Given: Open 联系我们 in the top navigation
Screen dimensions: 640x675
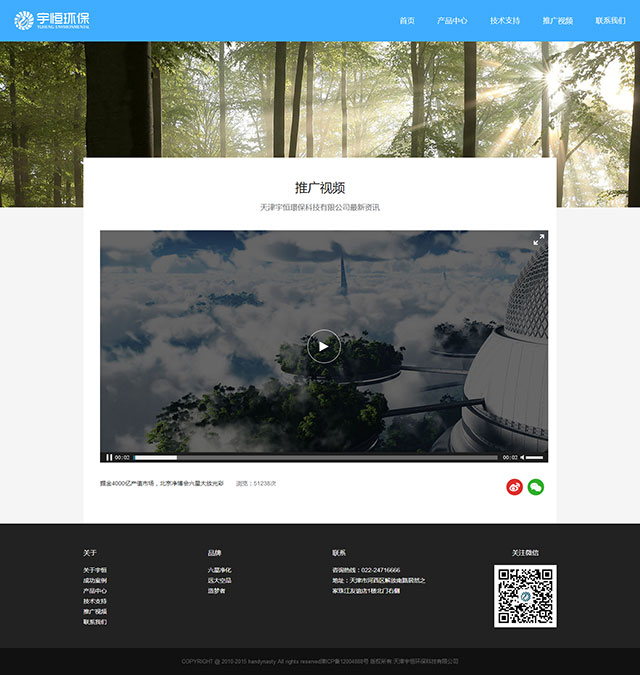Looking at the screenshot, I should click(610, 21).
